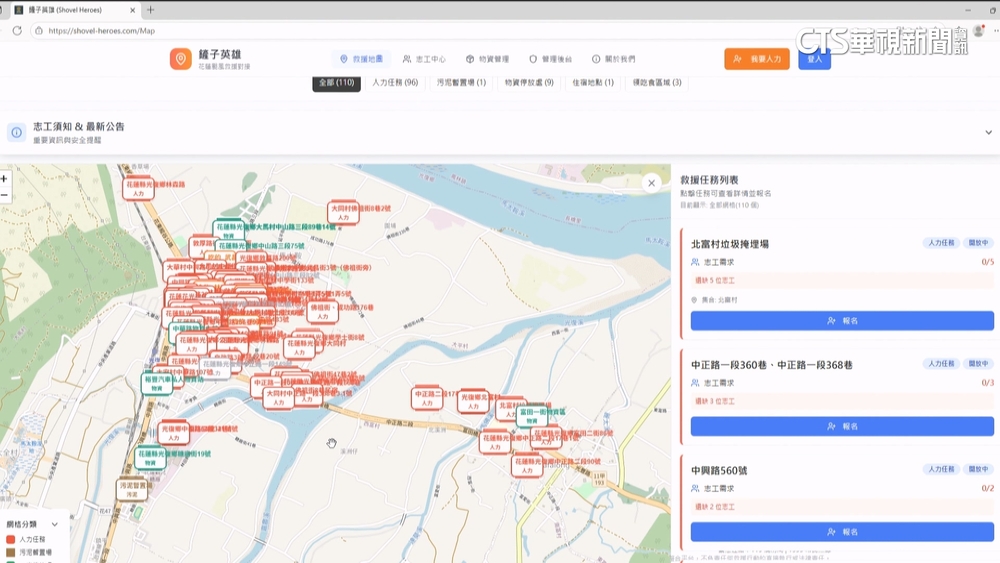Click the brown 污泥暫置場 legend swatch
The image size is (1000, 563).
pyautogui.click(x=10, y=552)
